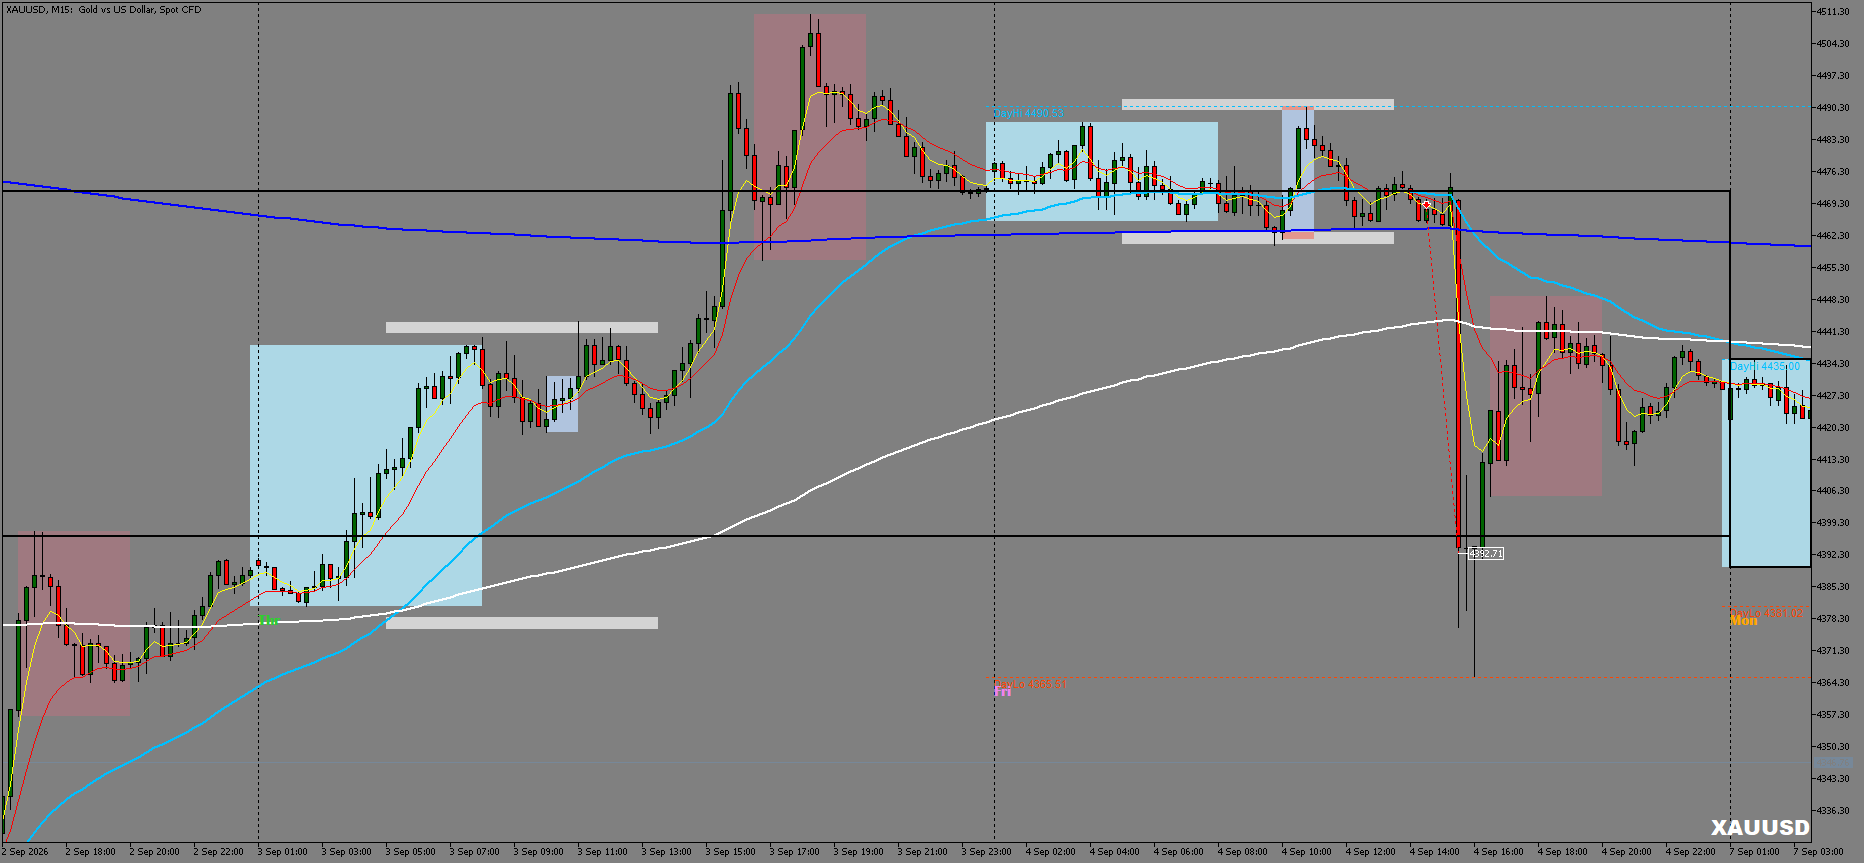Click the 3 Sep 01:00 time label

(282, 852)
